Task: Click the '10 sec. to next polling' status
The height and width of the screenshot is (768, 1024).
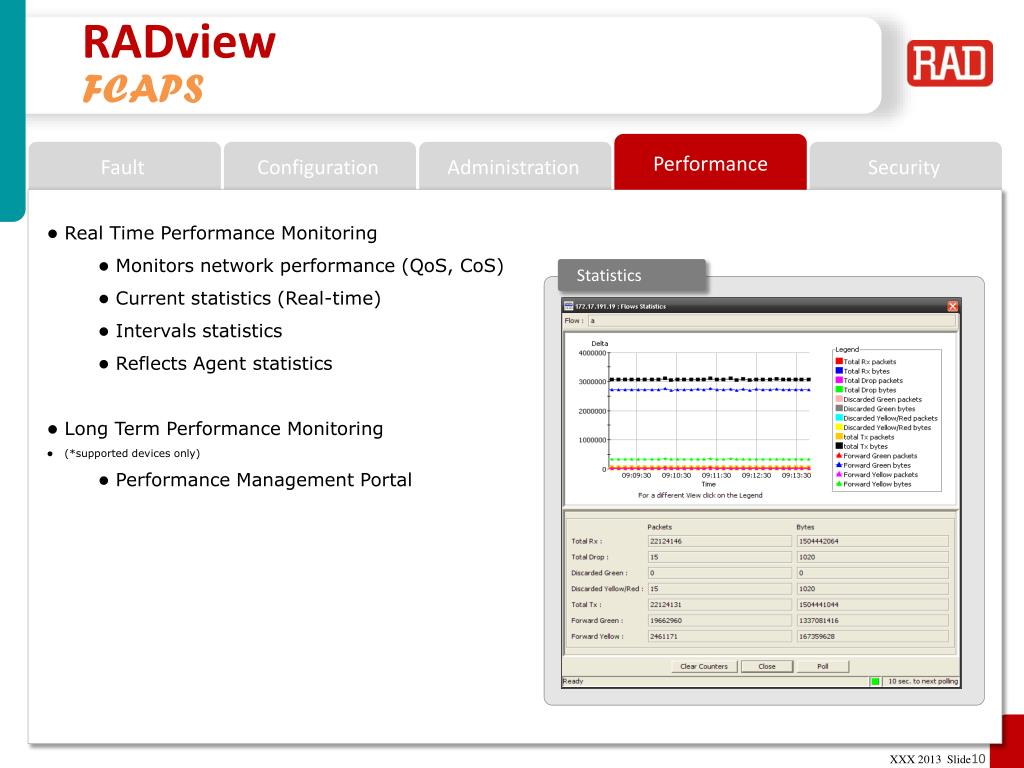Action: pos(922,681)
